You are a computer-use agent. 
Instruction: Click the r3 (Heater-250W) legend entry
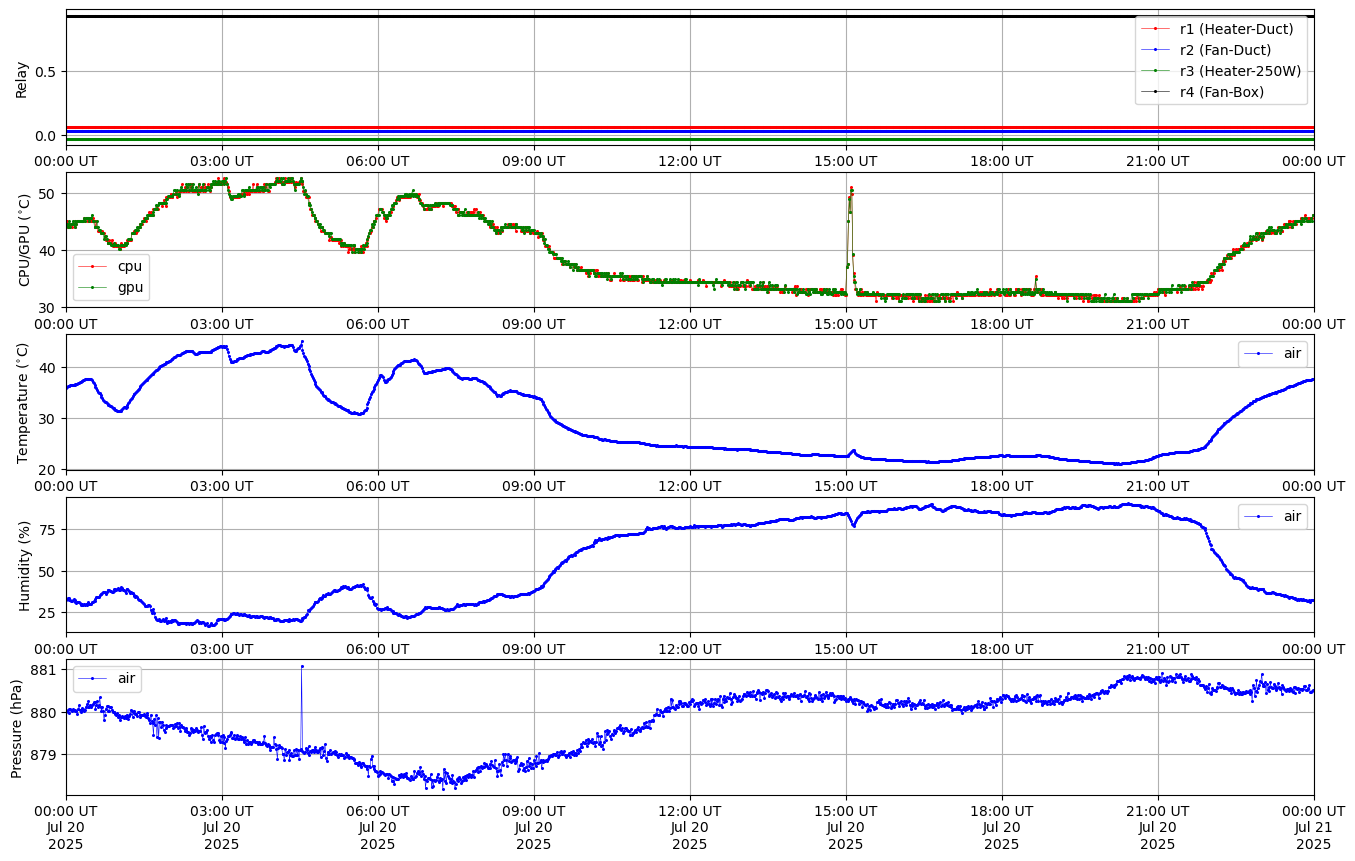coord(1222,71)
